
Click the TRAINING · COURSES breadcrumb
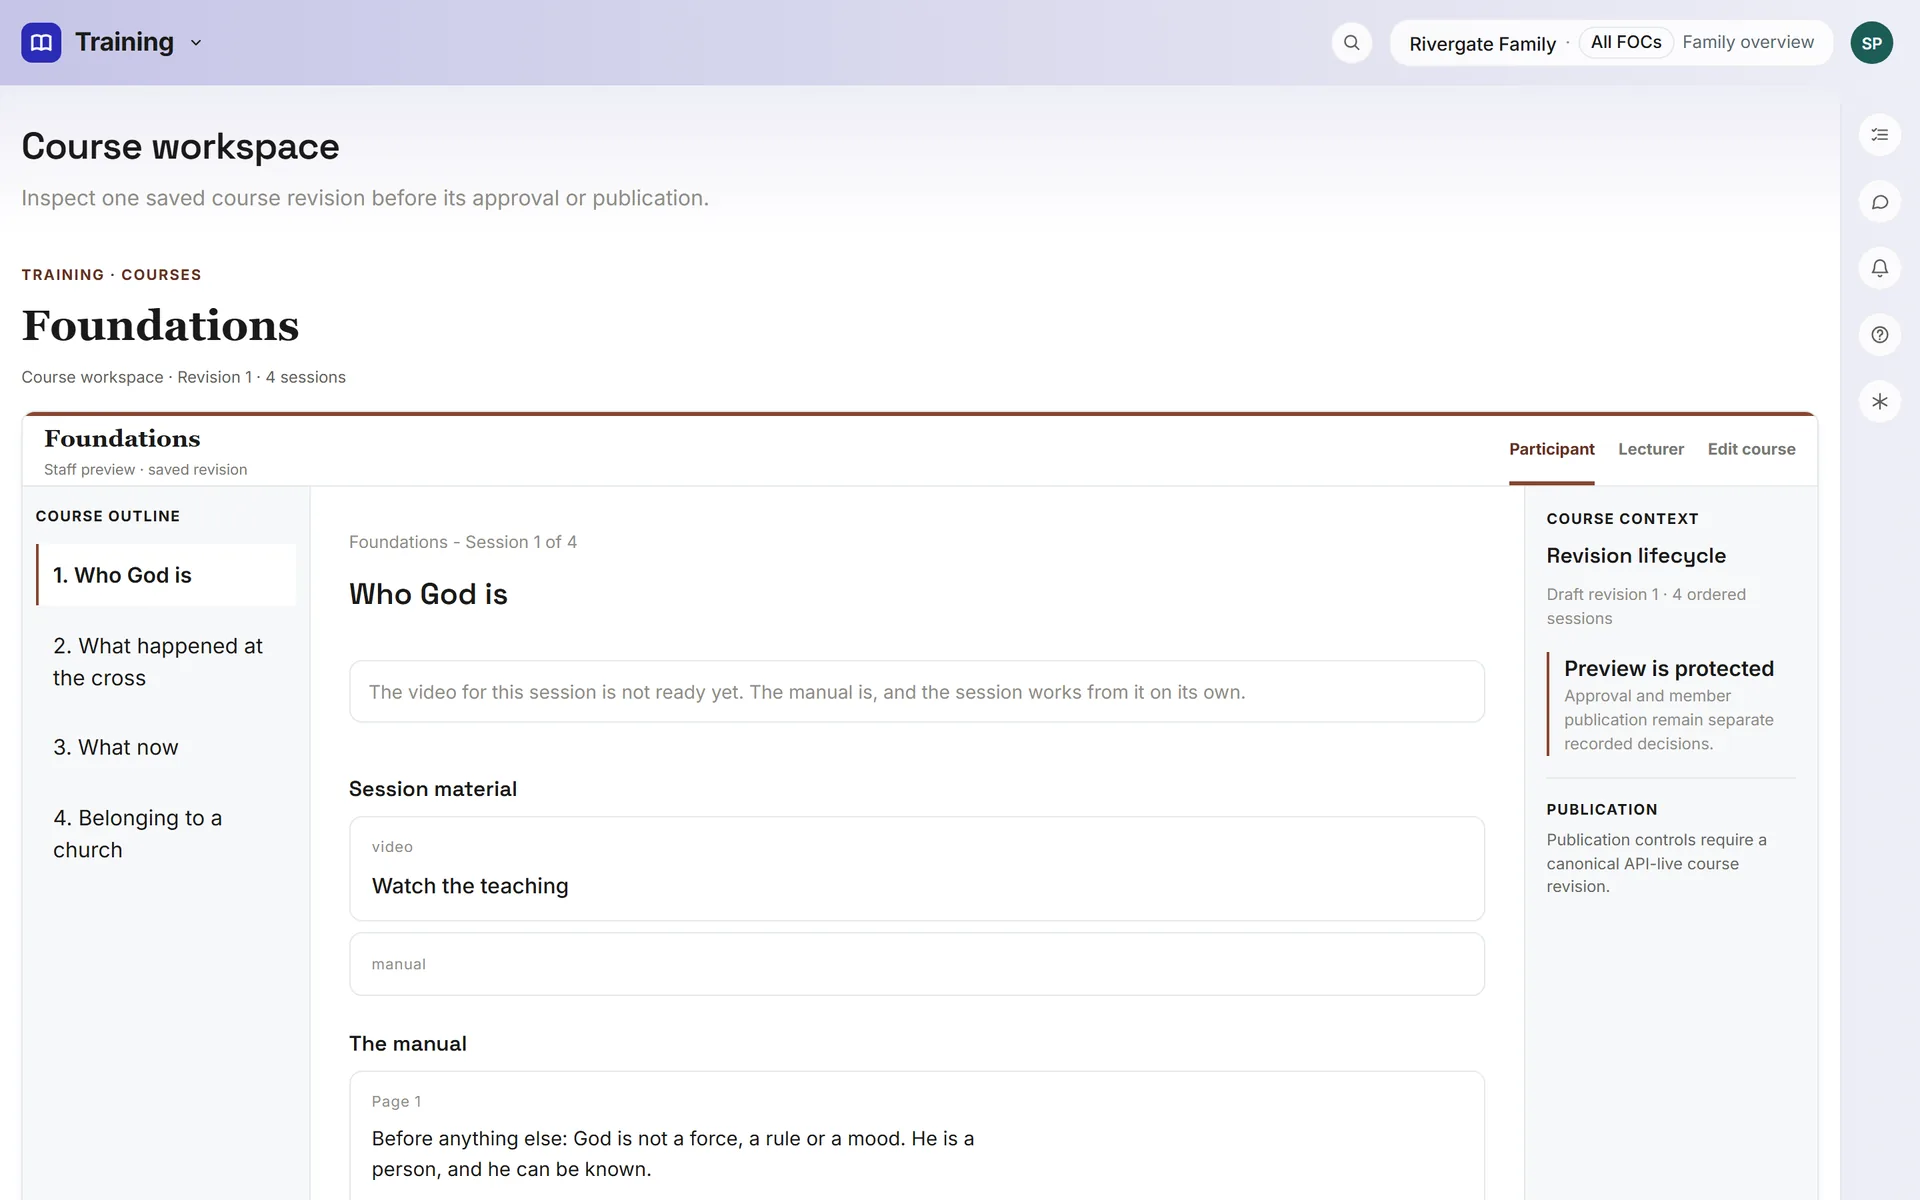click(x=111, y=275)
